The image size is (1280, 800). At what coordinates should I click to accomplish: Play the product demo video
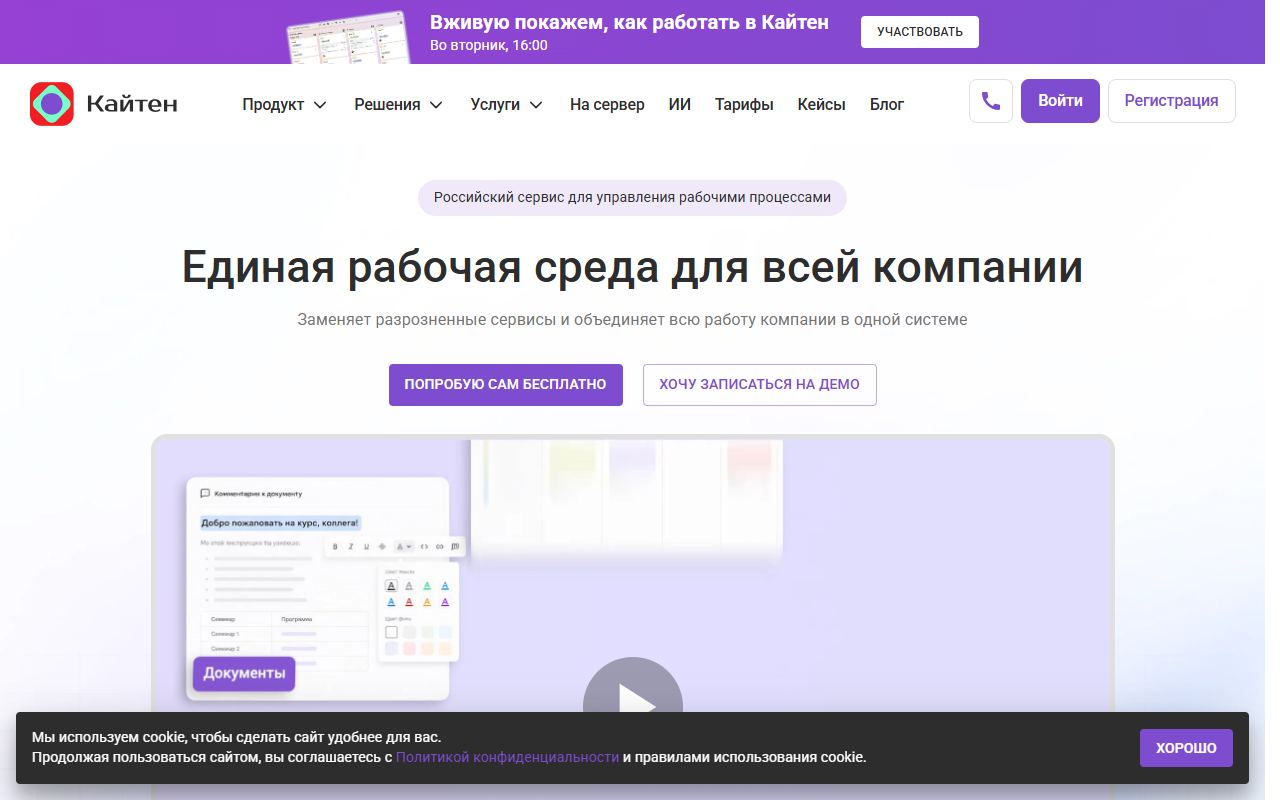[x=632, y=705]
